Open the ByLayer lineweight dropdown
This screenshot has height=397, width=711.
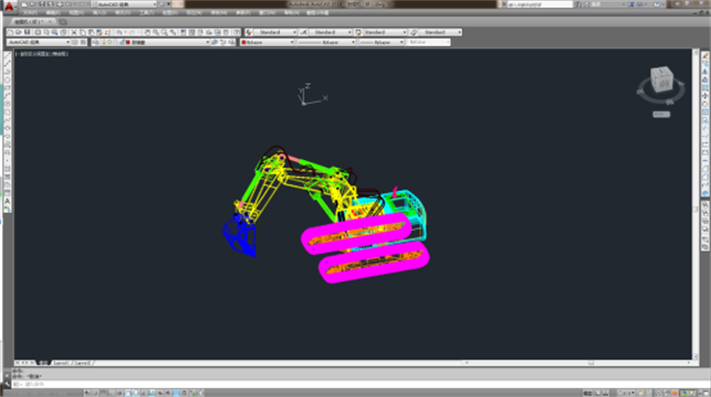381,42
